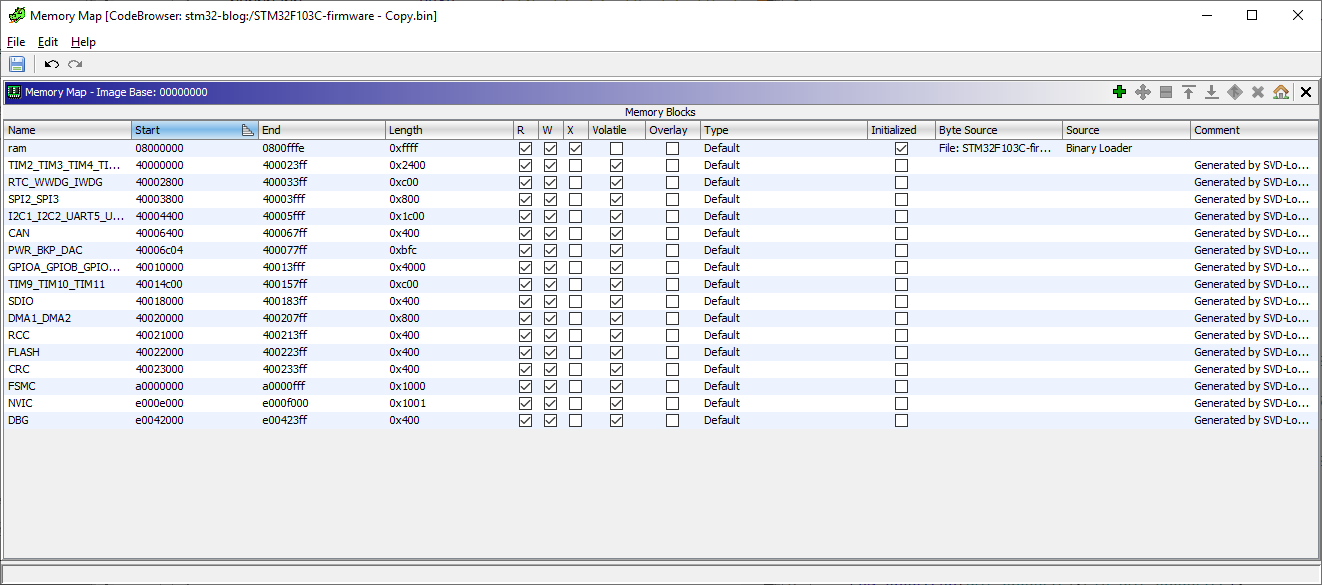This screenshot has width=1322, height=585.
Task: Select the TIM2_TIM3_TIM4 block name
Action: coord(68,165)
